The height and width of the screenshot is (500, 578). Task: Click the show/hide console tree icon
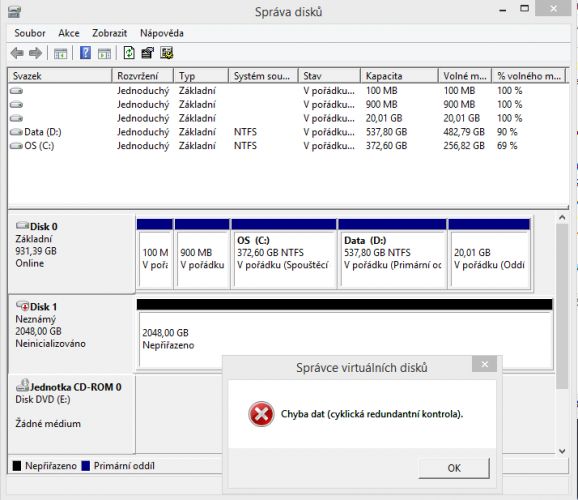pos(60,54)
